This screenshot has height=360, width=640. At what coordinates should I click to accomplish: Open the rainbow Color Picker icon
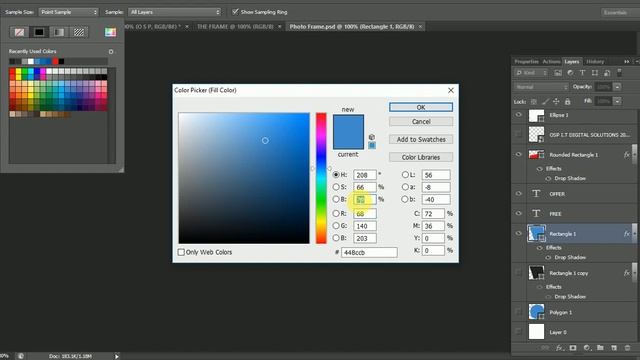[x=110, y=32]
